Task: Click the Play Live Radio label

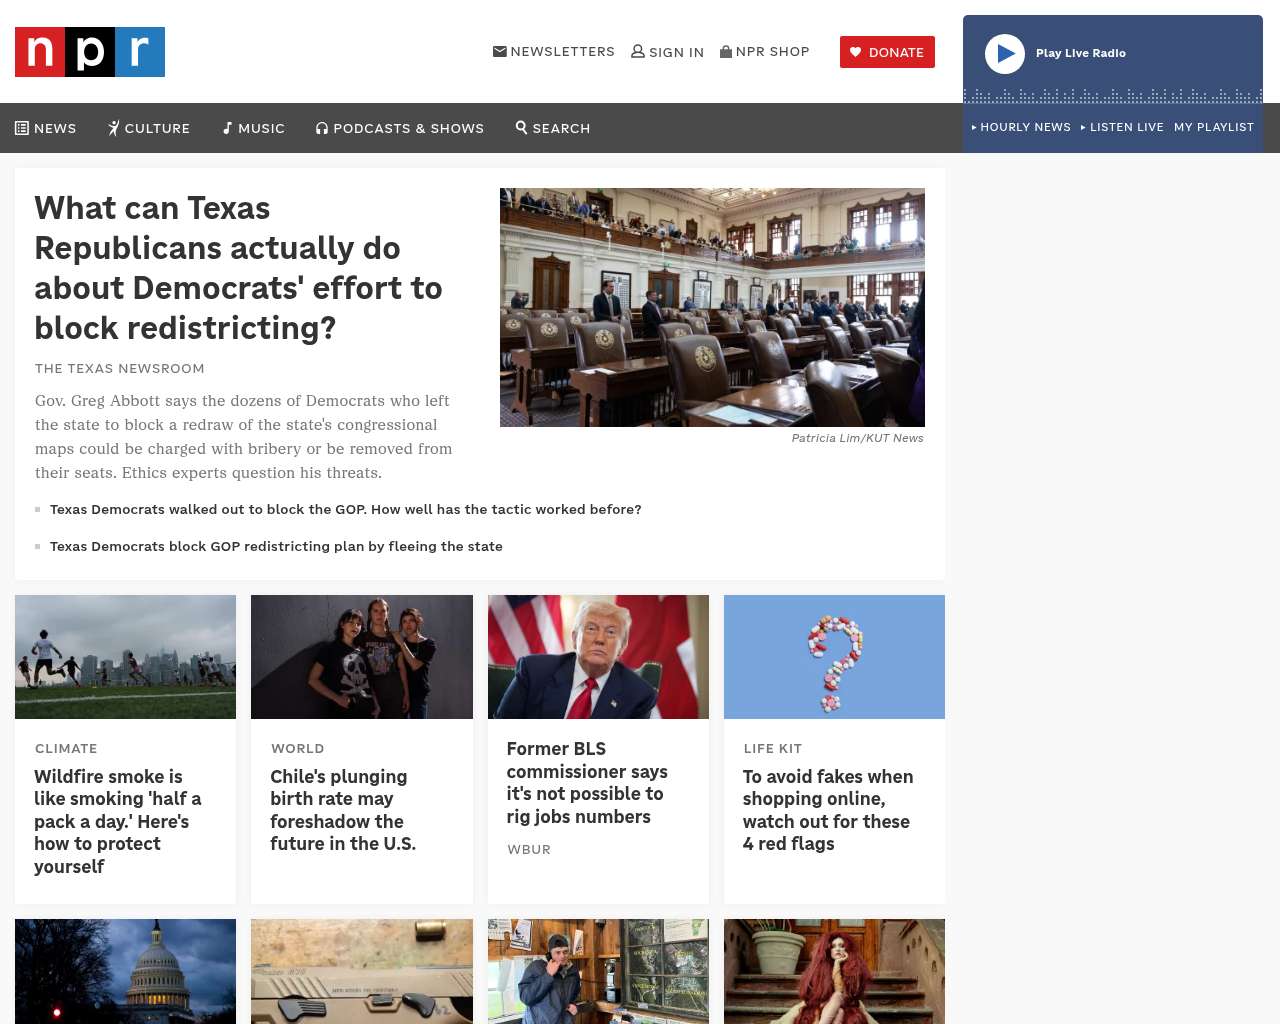Action: point(1081,53)
